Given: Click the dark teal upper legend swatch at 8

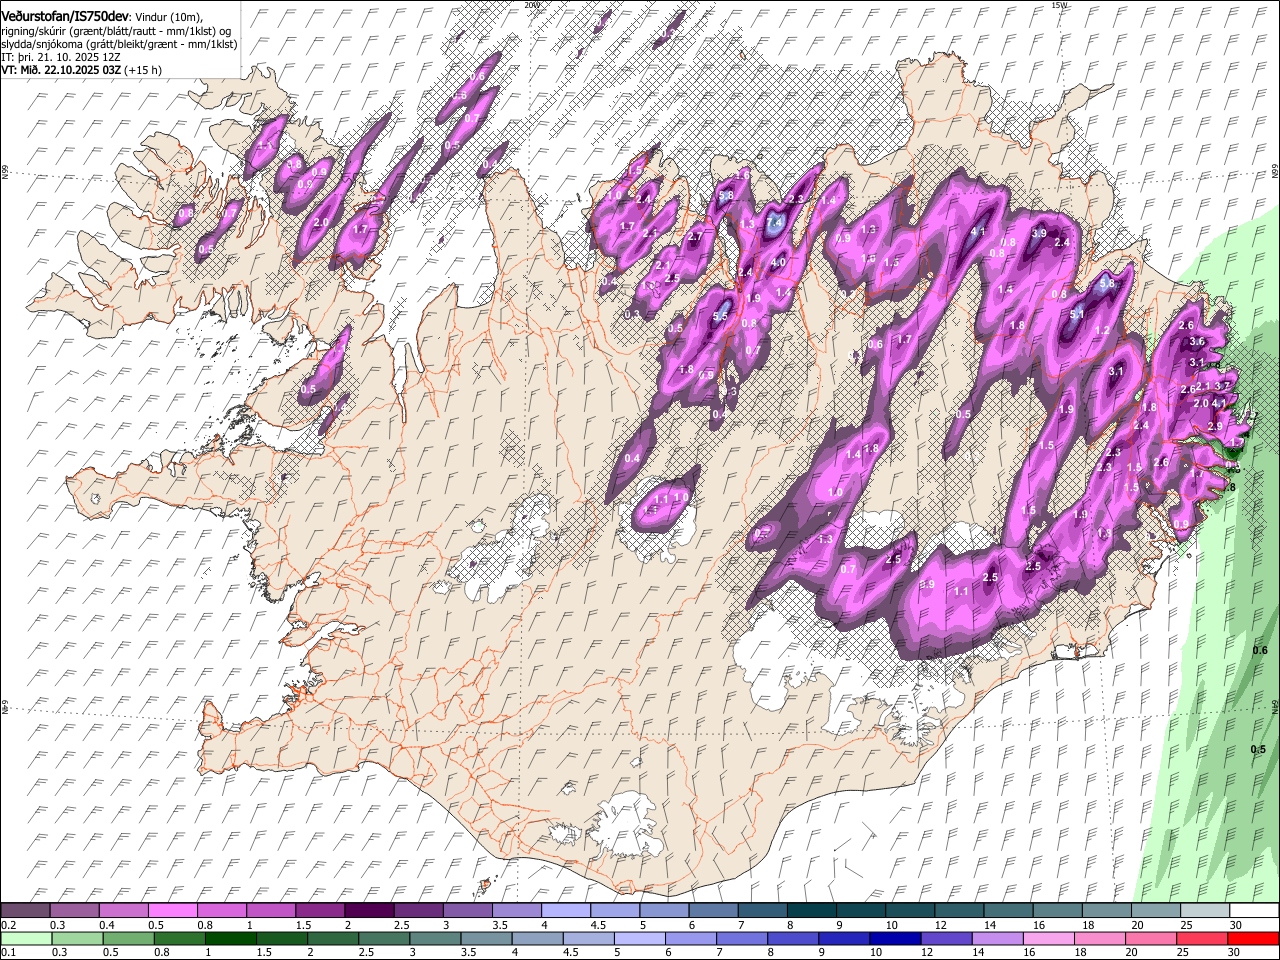Looking at the screenshot, I should tap(812, 910).
